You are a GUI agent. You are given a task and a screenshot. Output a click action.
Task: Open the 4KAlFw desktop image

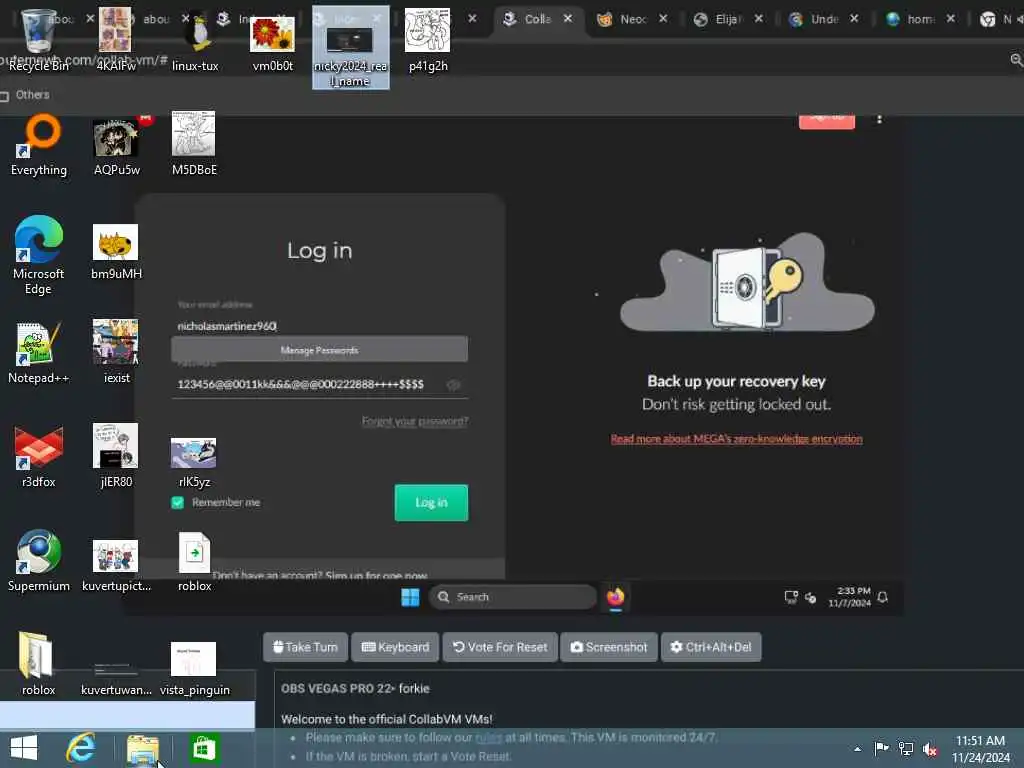pyautogui.click(x=116, y=39)
